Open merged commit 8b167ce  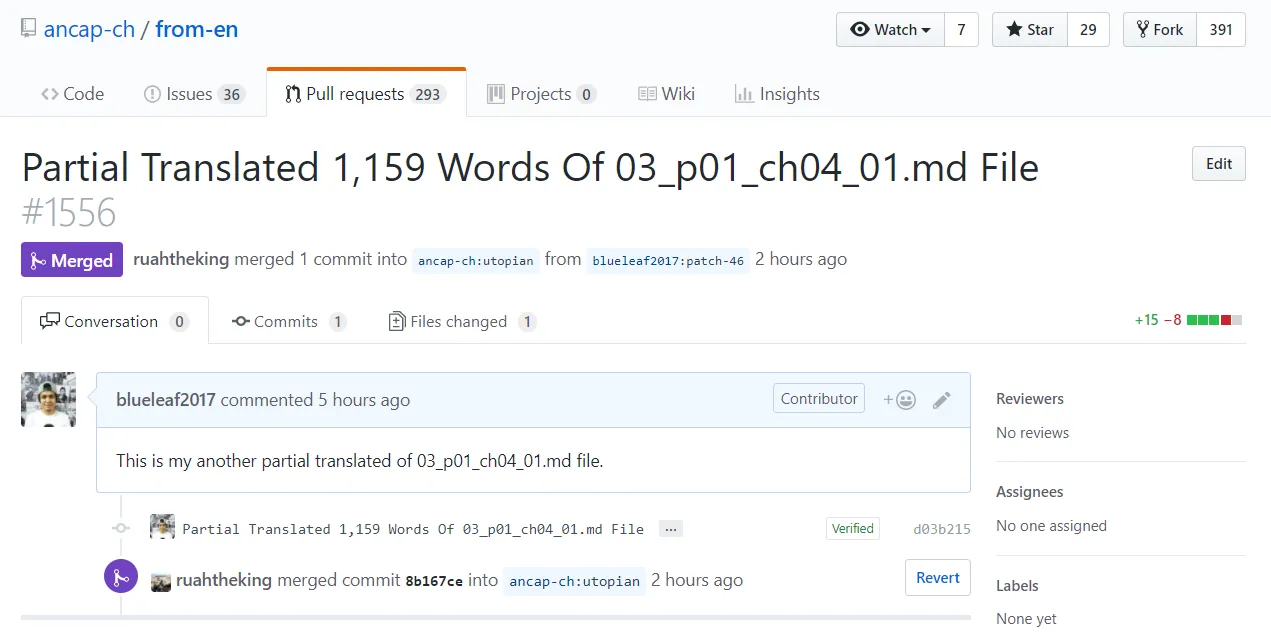point(434,581)
